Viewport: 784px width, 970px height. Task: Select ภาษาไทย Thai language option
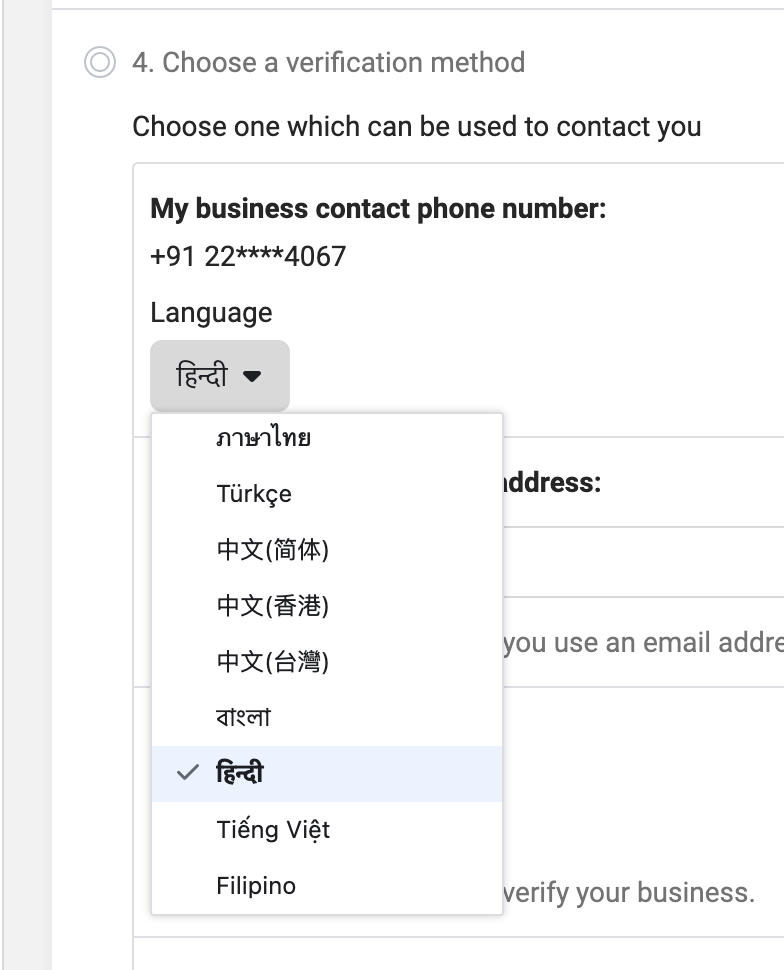(264, 438)
